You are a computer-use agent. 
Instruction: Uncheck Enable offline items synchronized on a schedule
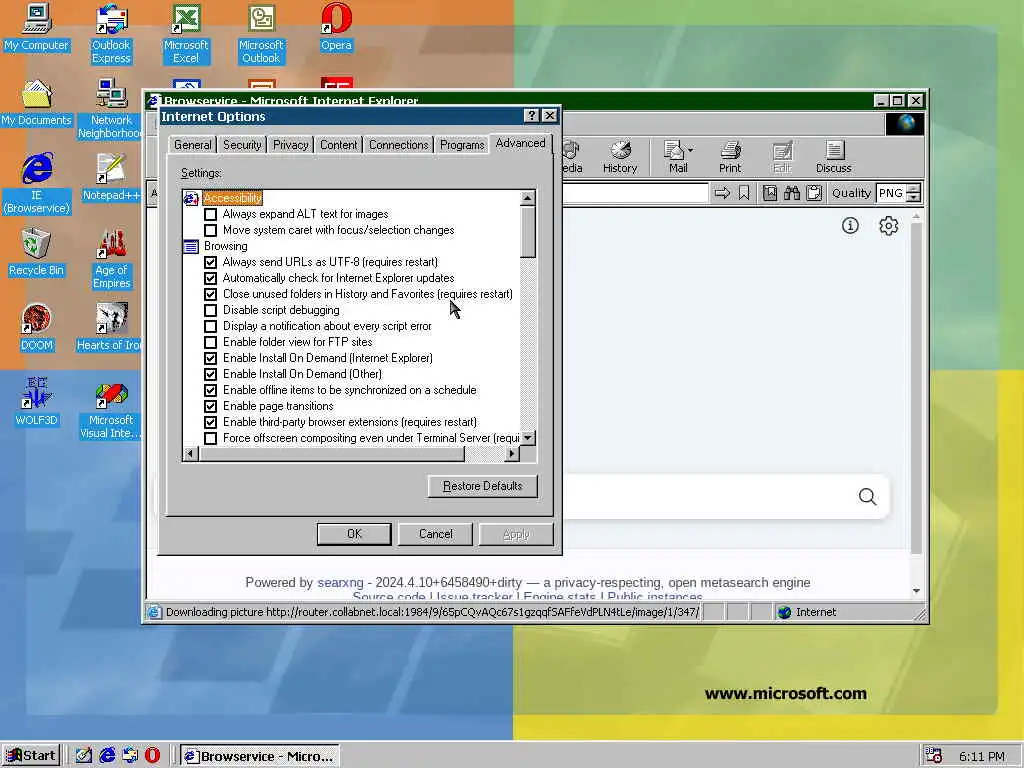pyautogui.click(x=210, y=390)
